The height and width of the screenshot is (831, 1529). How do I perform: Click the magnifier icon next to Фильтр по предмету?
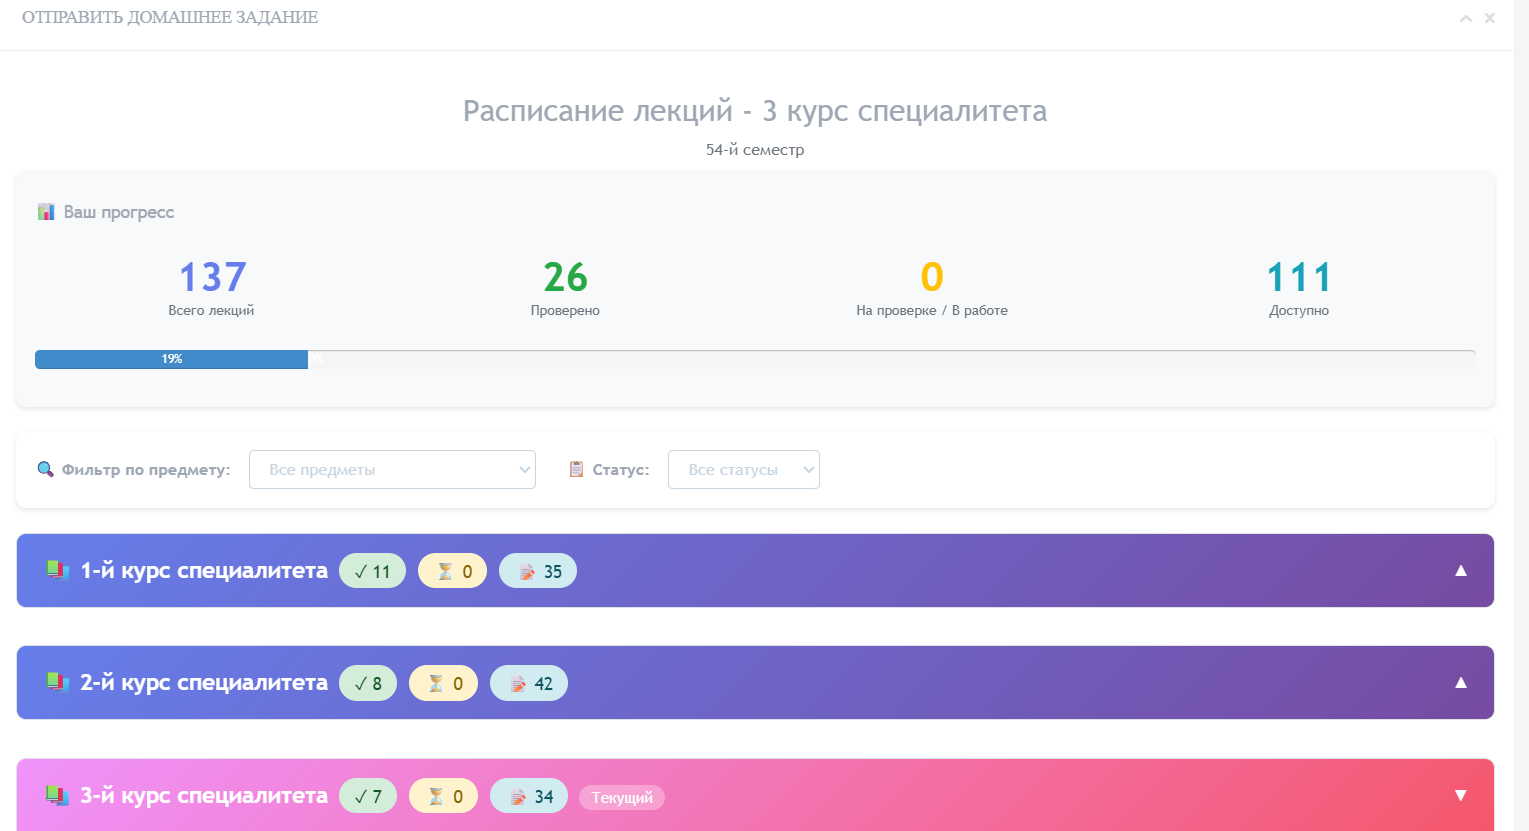point(44,469)
